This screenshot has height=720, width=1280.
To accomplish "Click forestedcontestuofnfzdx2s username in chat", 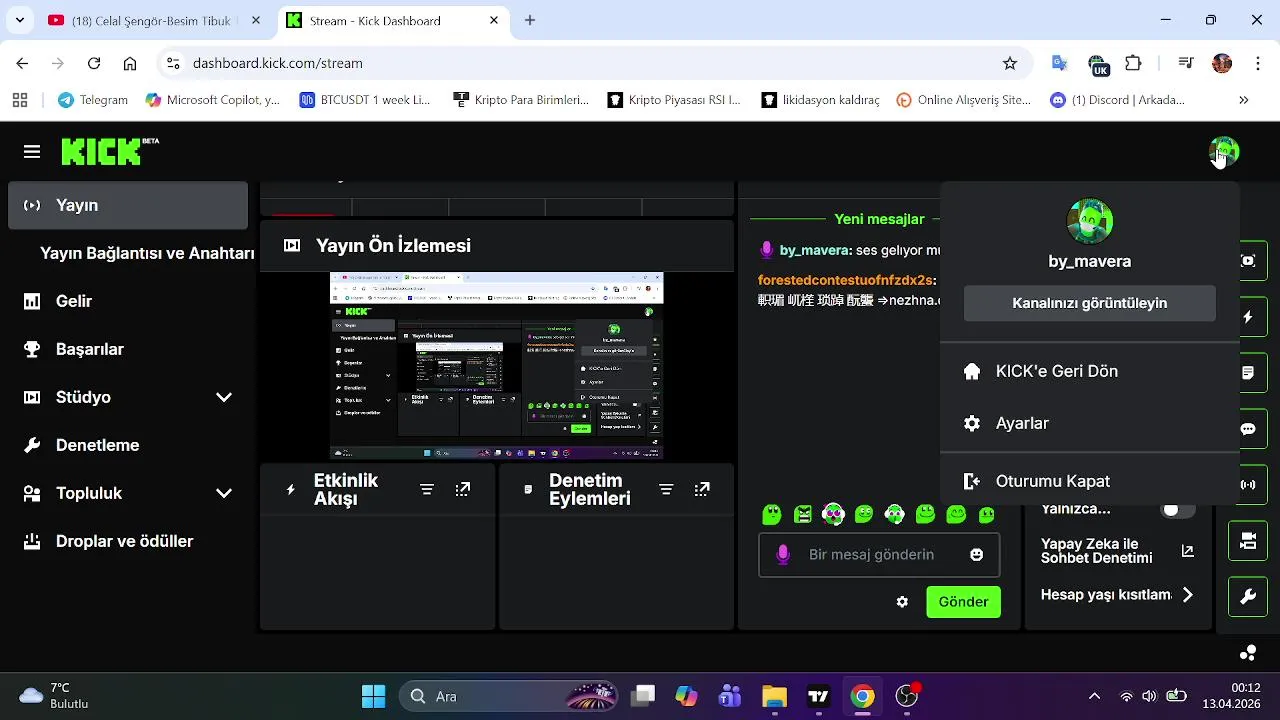I will coord(846,280).
